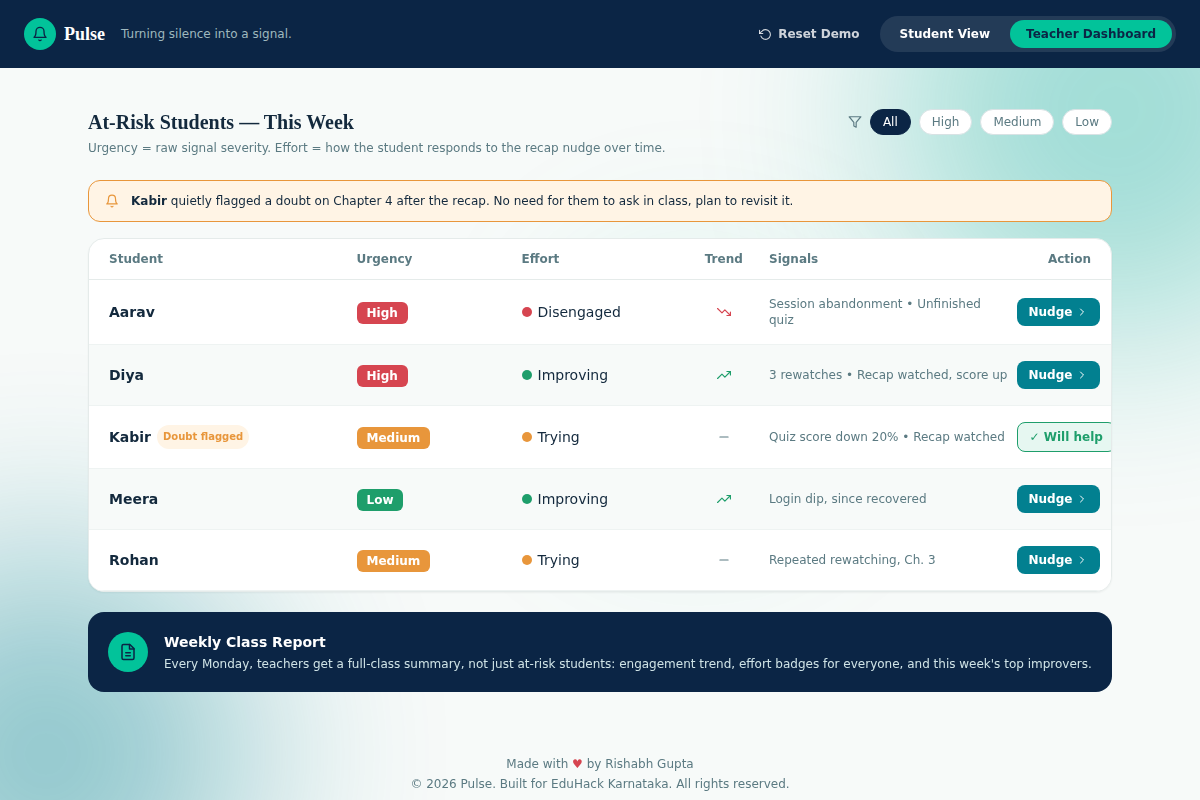Click the At-Risk Students heading
The image size is (1200, 800).
tap(221, 122)
